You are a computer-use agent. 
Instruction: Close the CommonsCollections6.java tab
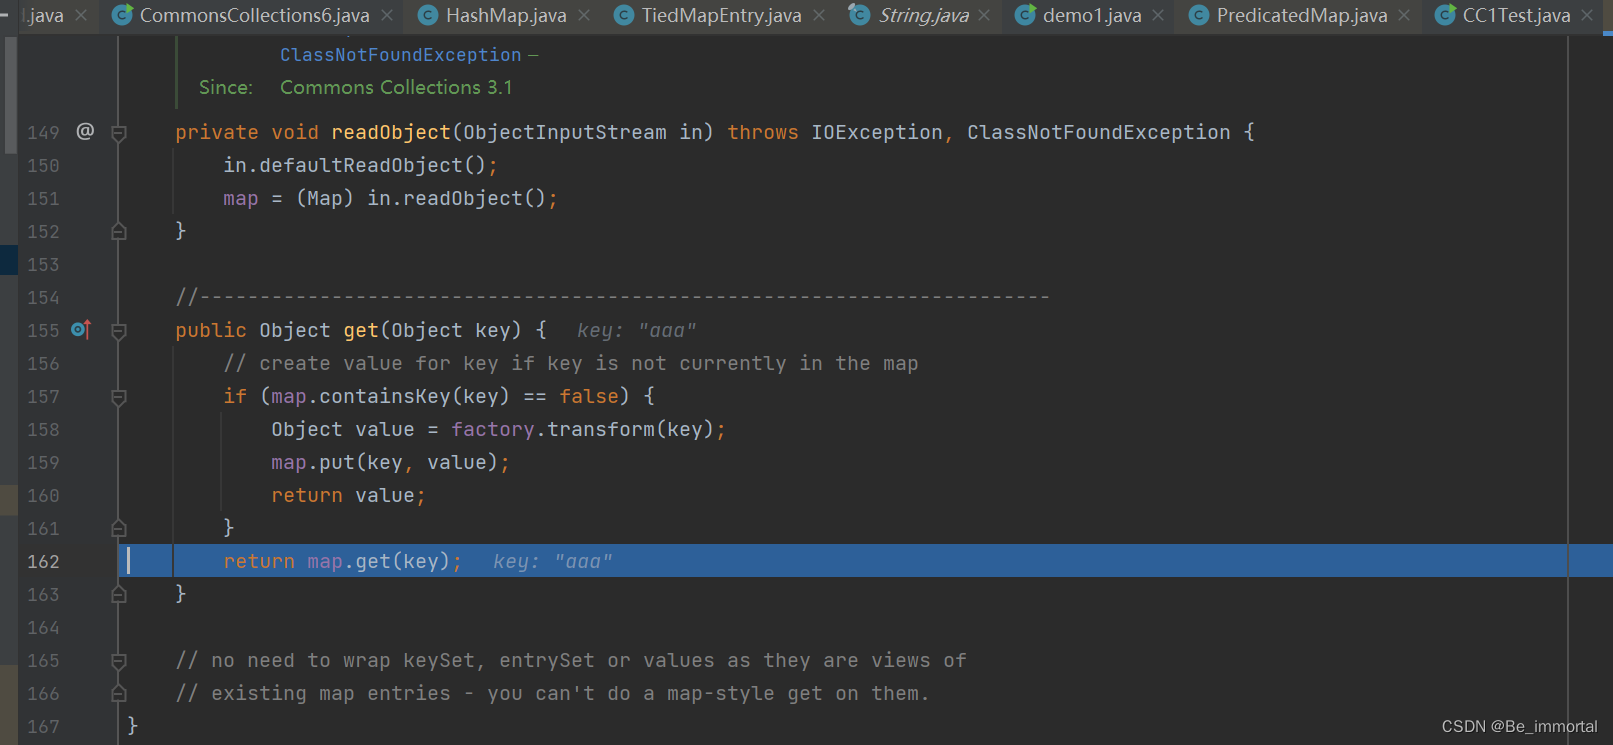[x=387, y=15]
